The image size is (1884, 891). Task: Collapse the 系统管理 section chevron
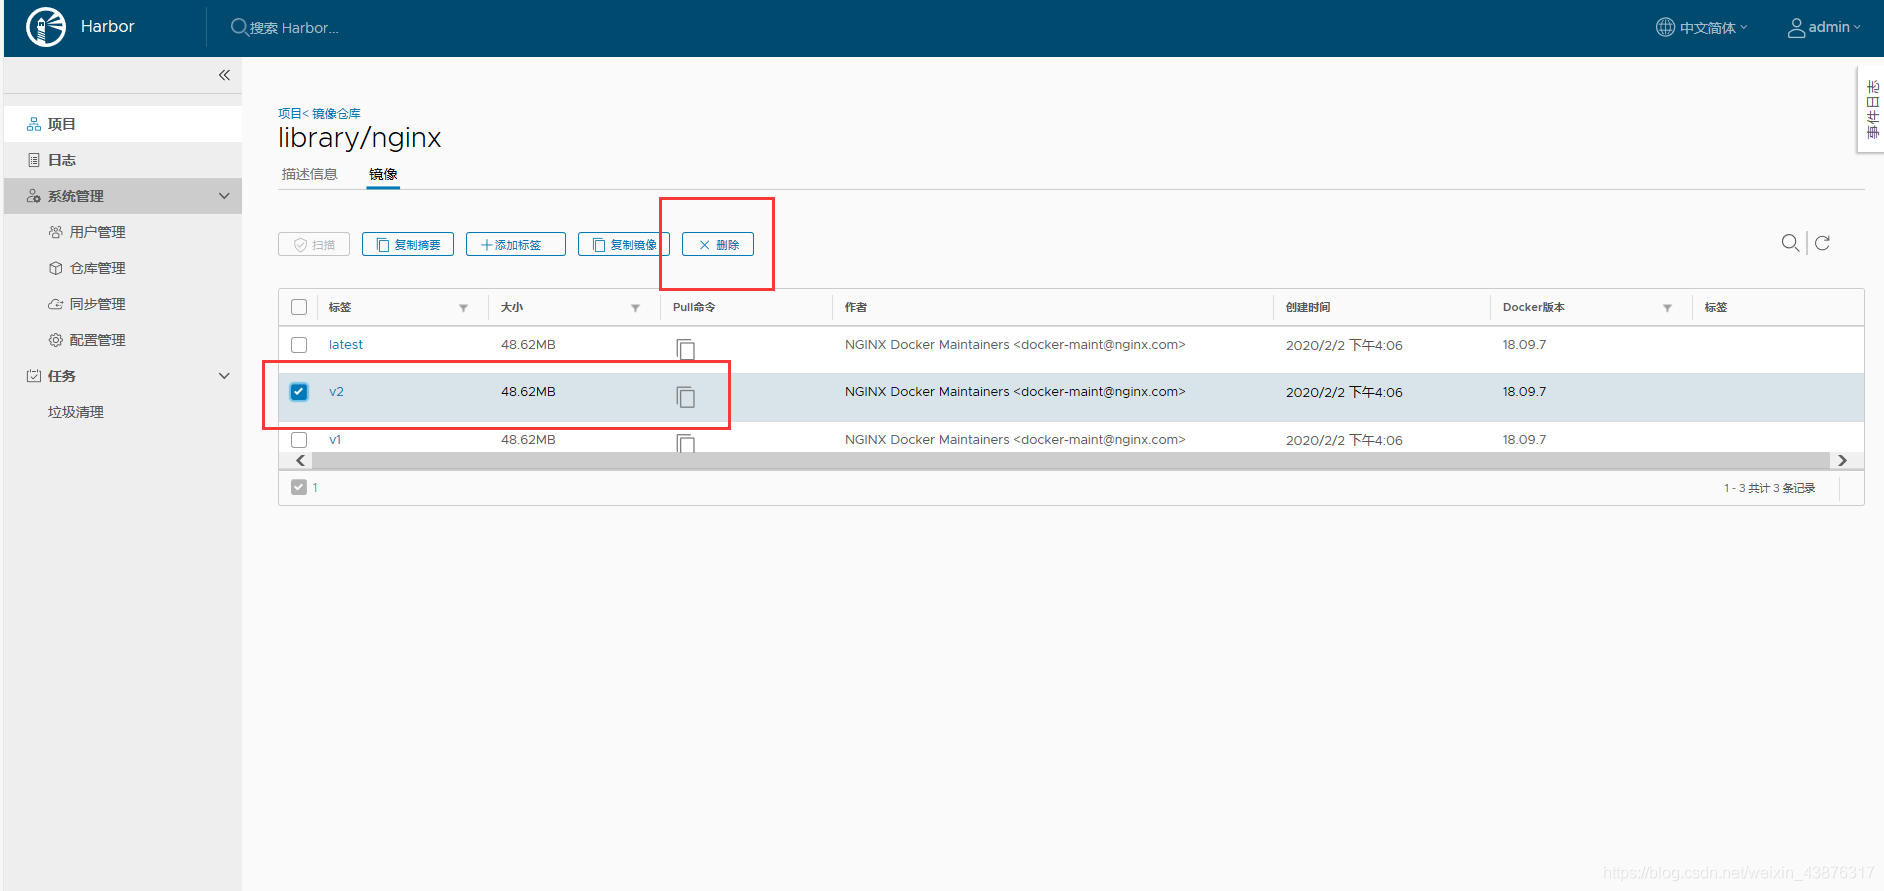[224, 196]
